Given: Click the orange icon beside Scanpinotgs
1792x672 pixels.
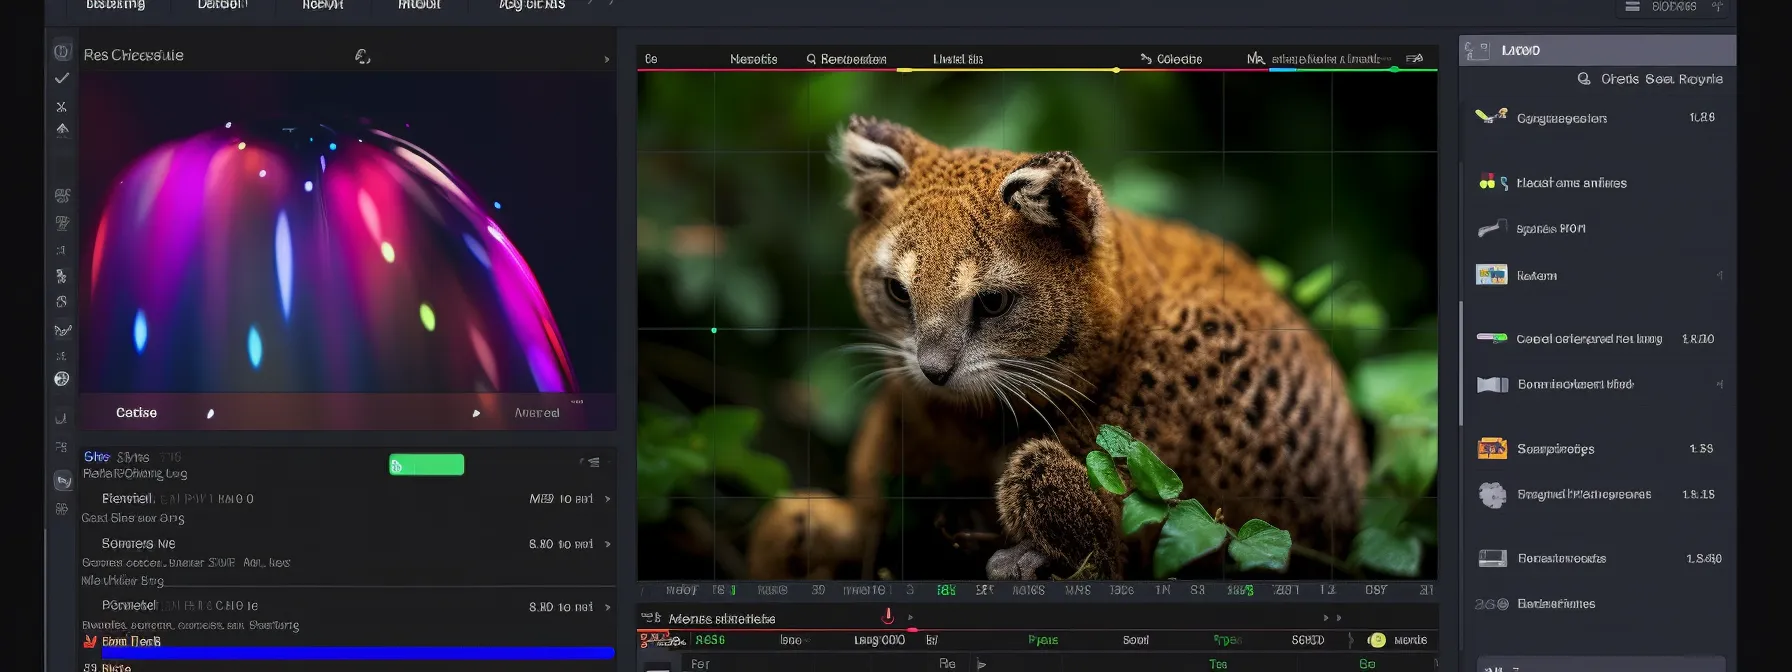Looking at the screenshot, I should tap(1492, 449).
